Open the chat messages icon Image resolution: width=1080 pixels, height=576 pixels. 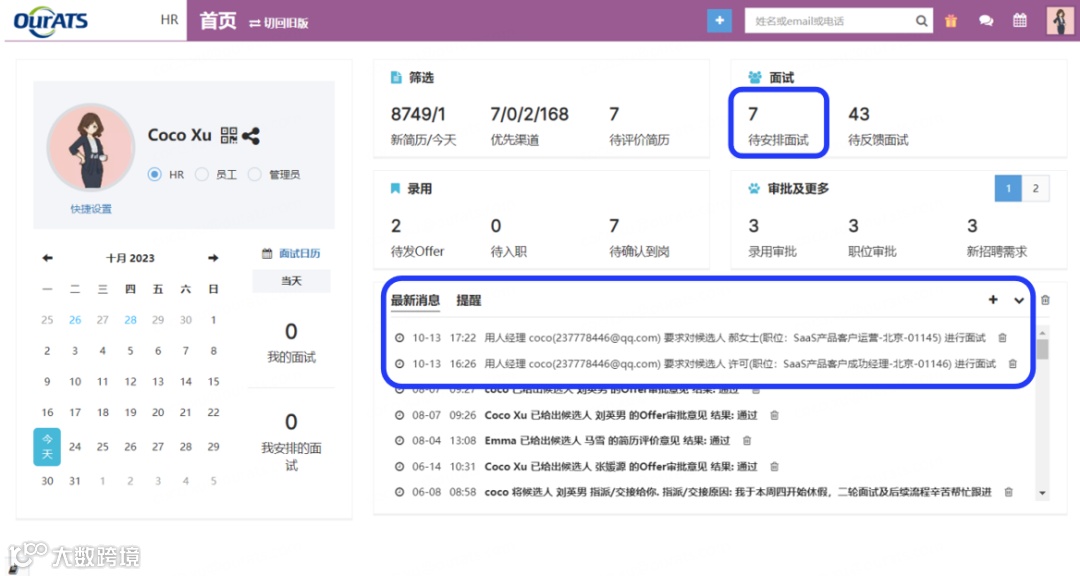[x=986, y=21]
